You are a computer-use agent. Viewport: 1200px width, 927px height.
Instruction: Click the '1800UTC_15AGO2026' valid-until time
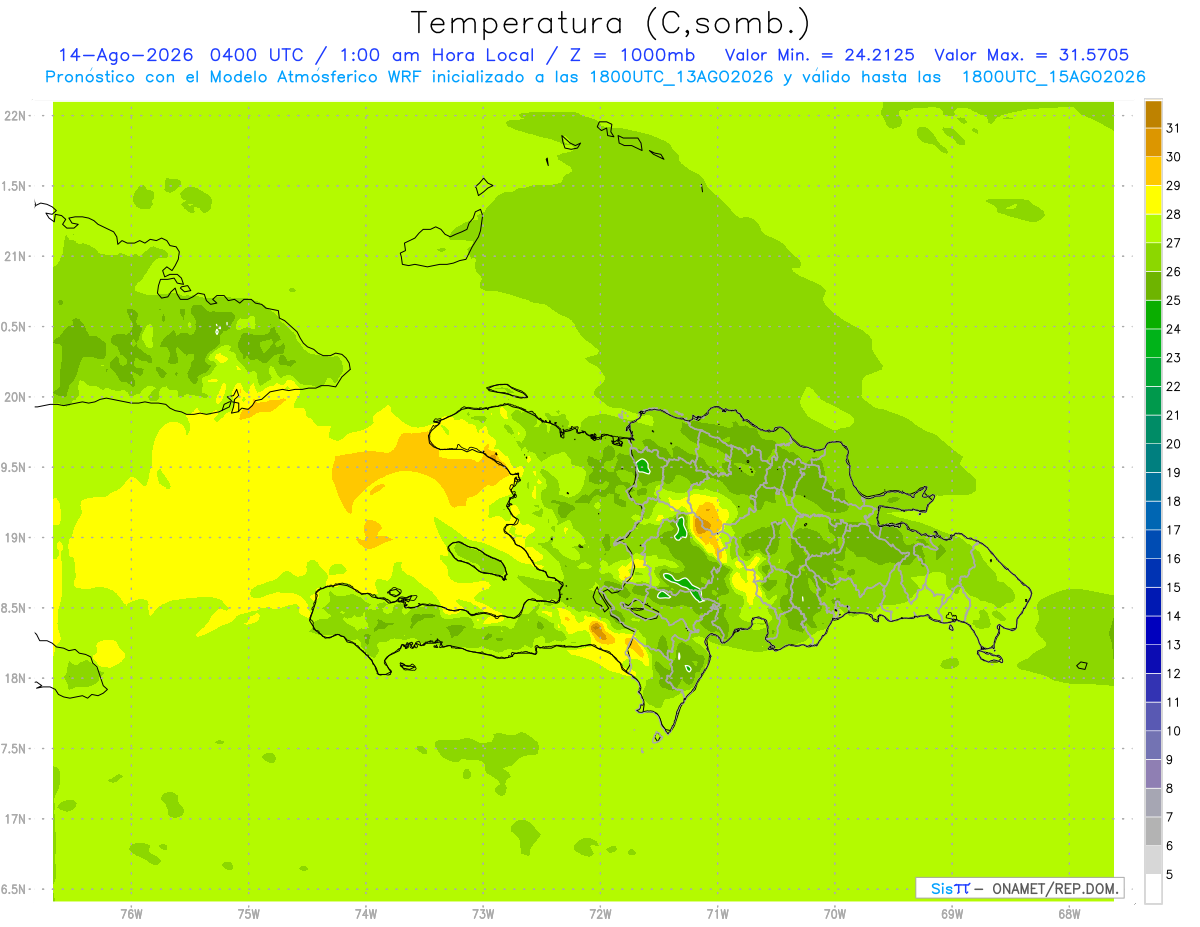point(1053,76)
